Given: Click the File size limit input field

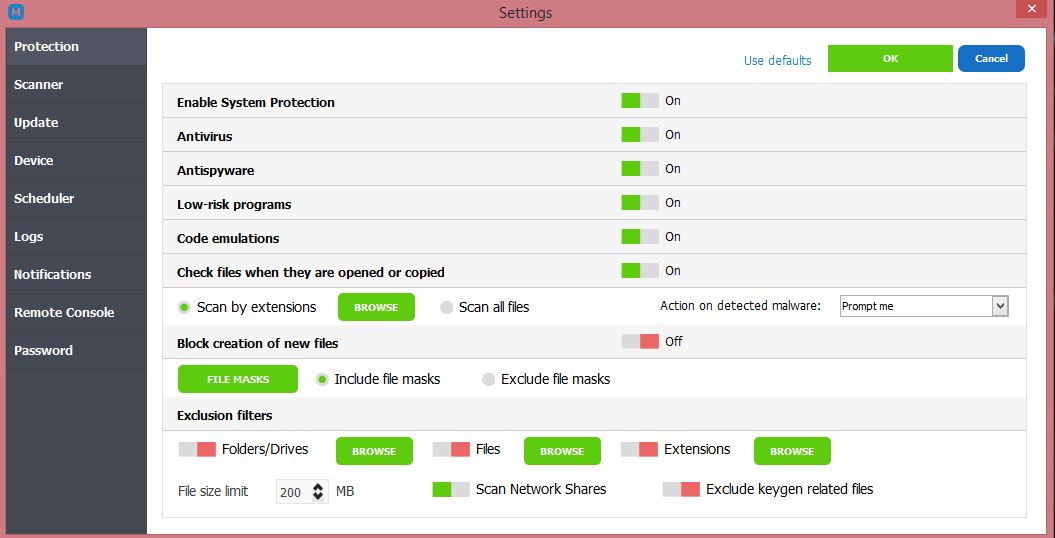Looking at the screenshot, I should (x=292, y=492).
